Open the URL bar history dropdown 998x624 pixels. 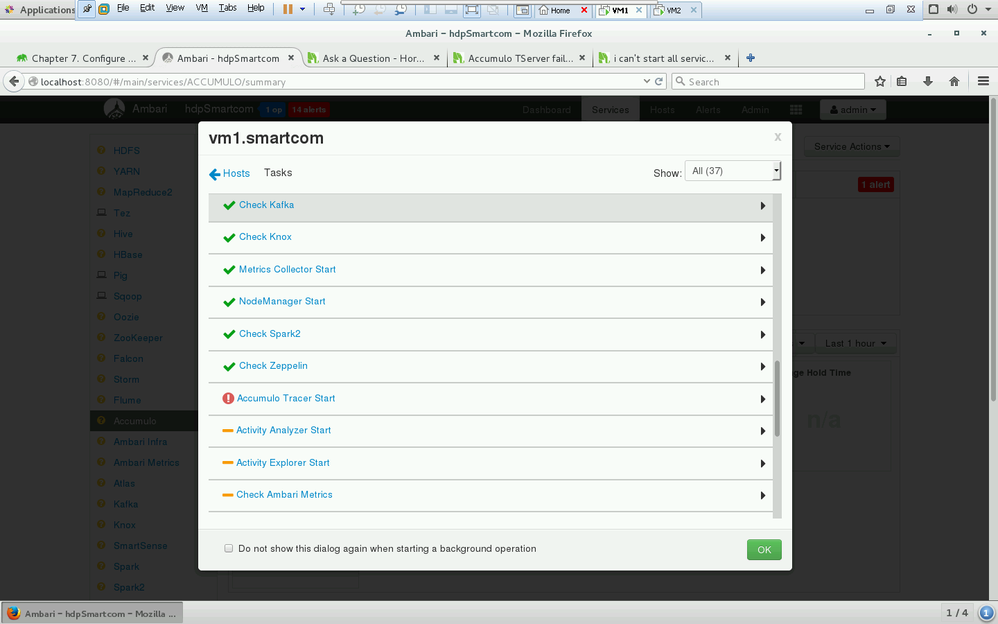click(647, 82)
